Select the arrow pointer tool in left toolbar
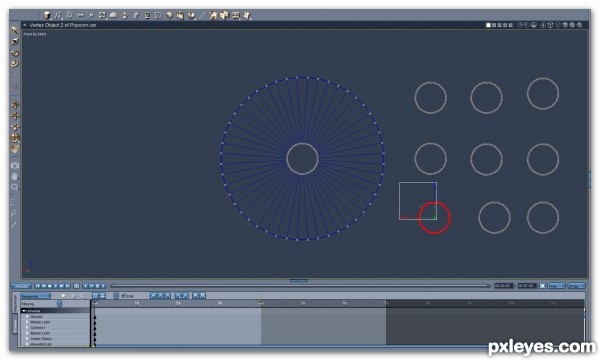This screenshot has height=360, width=600. 15,30
